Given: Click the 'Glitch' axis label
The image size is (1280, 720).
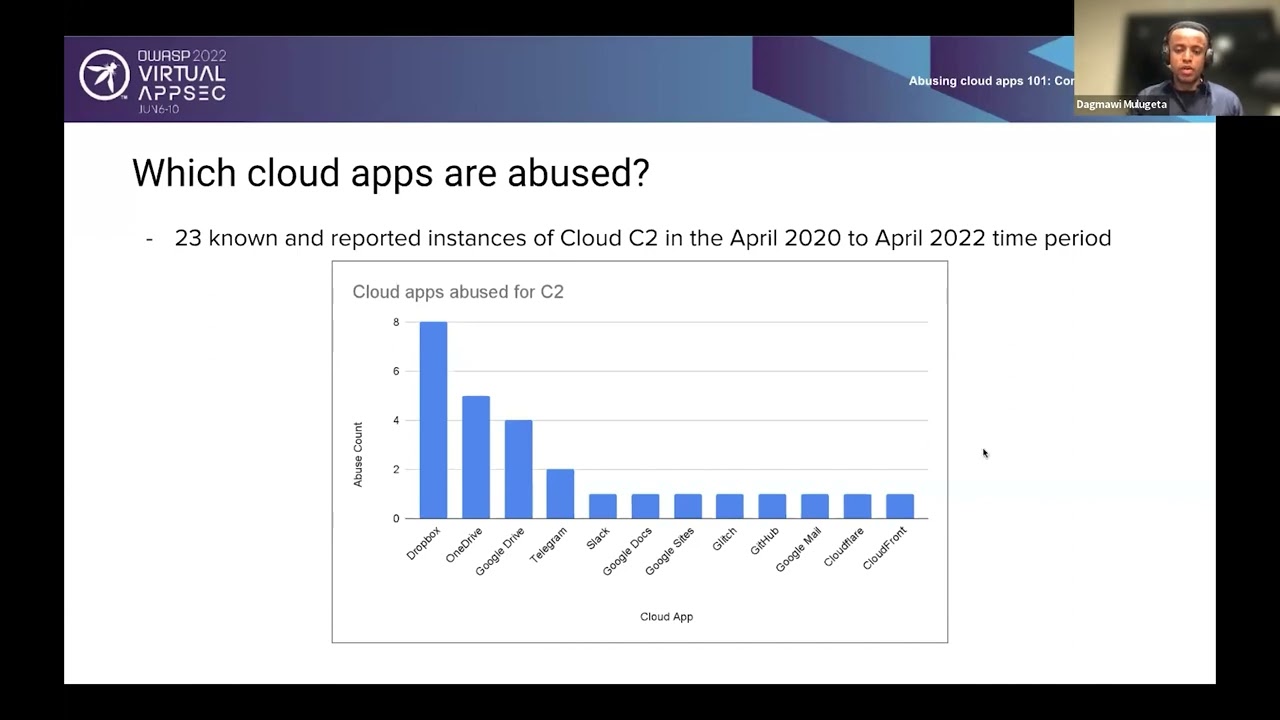Looking at the screenshot, I should pos(725,539).
